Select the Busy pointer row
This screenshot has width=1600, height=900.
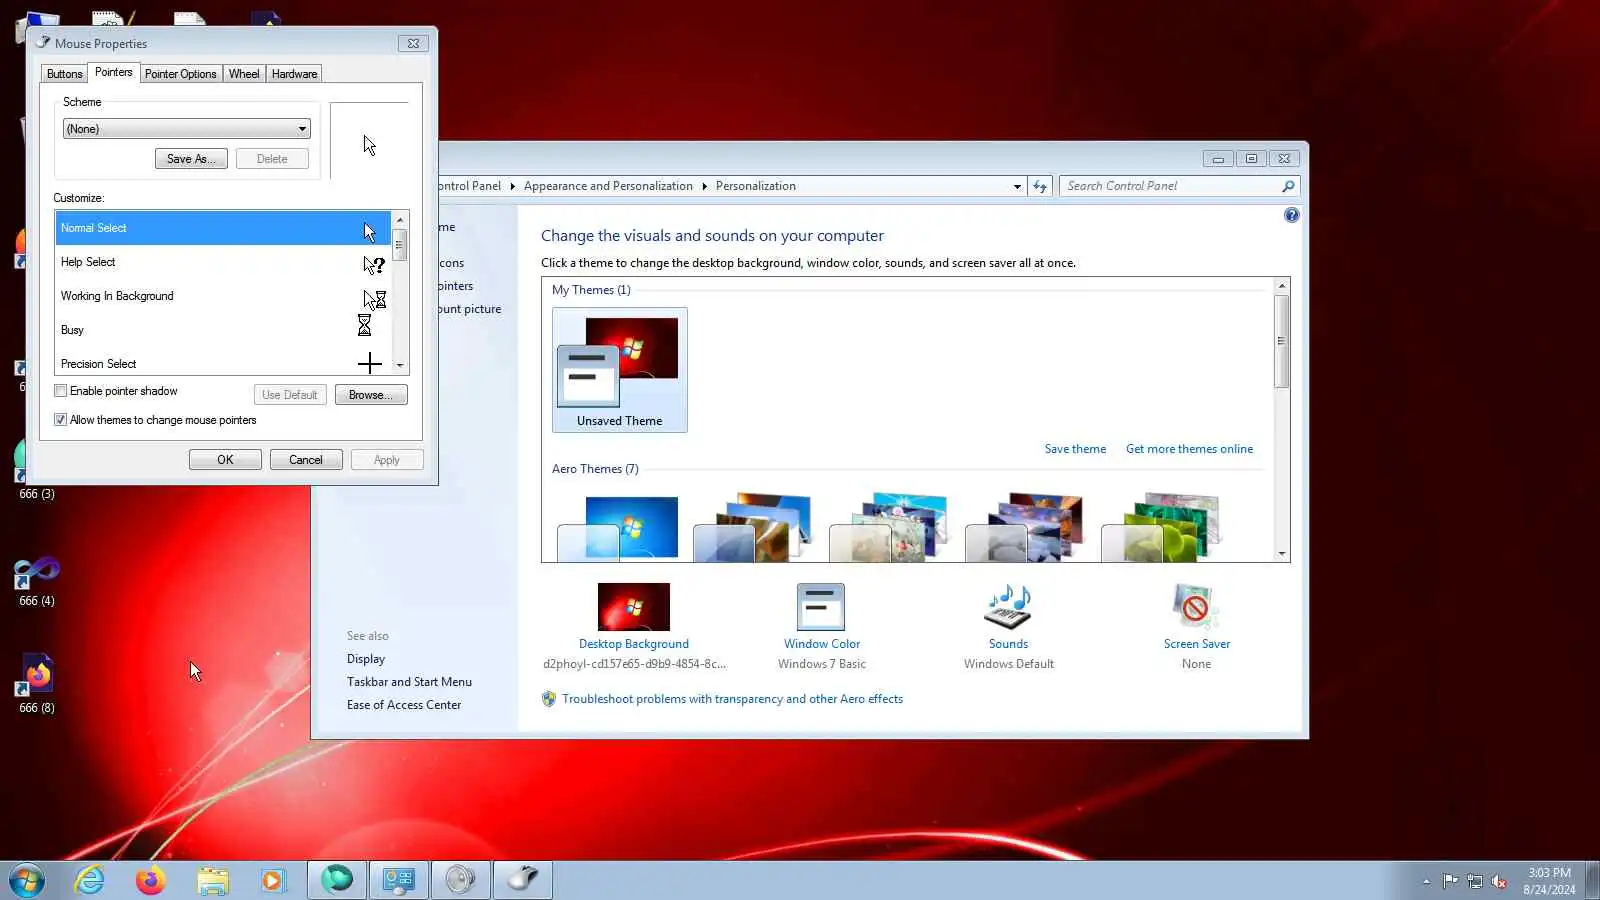223,330
